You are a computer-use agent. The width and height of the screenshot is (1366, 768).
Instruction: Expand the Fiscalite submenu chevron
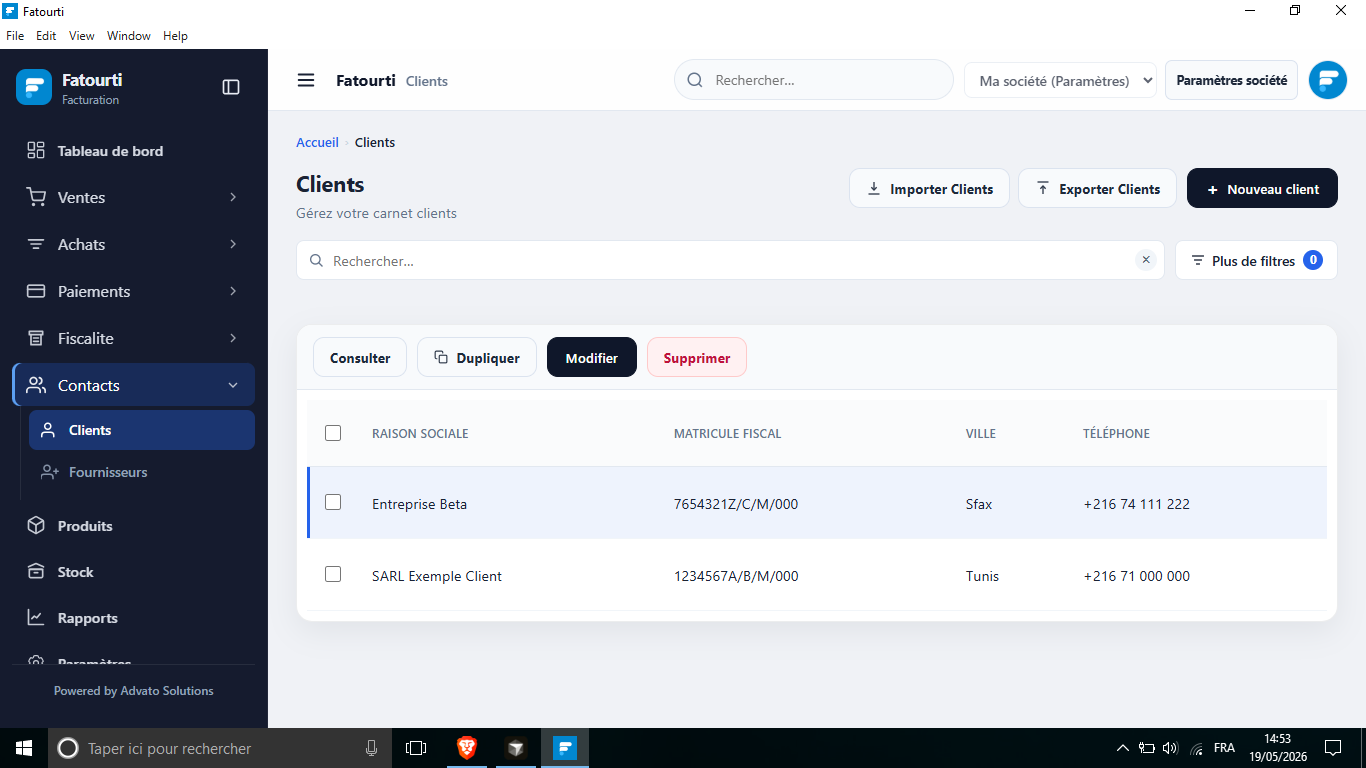point(233,338)
